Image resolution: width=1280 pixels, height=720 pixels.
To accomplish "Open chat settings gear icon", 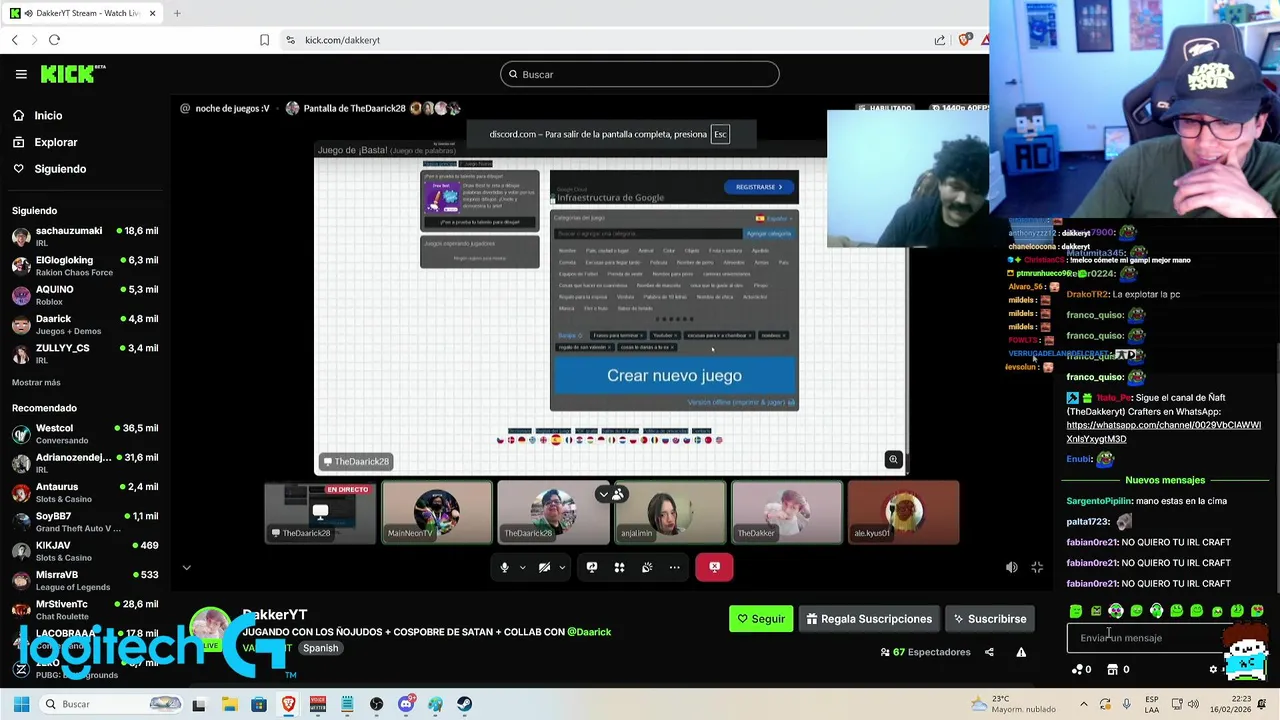I will (x=1213, y=670).
